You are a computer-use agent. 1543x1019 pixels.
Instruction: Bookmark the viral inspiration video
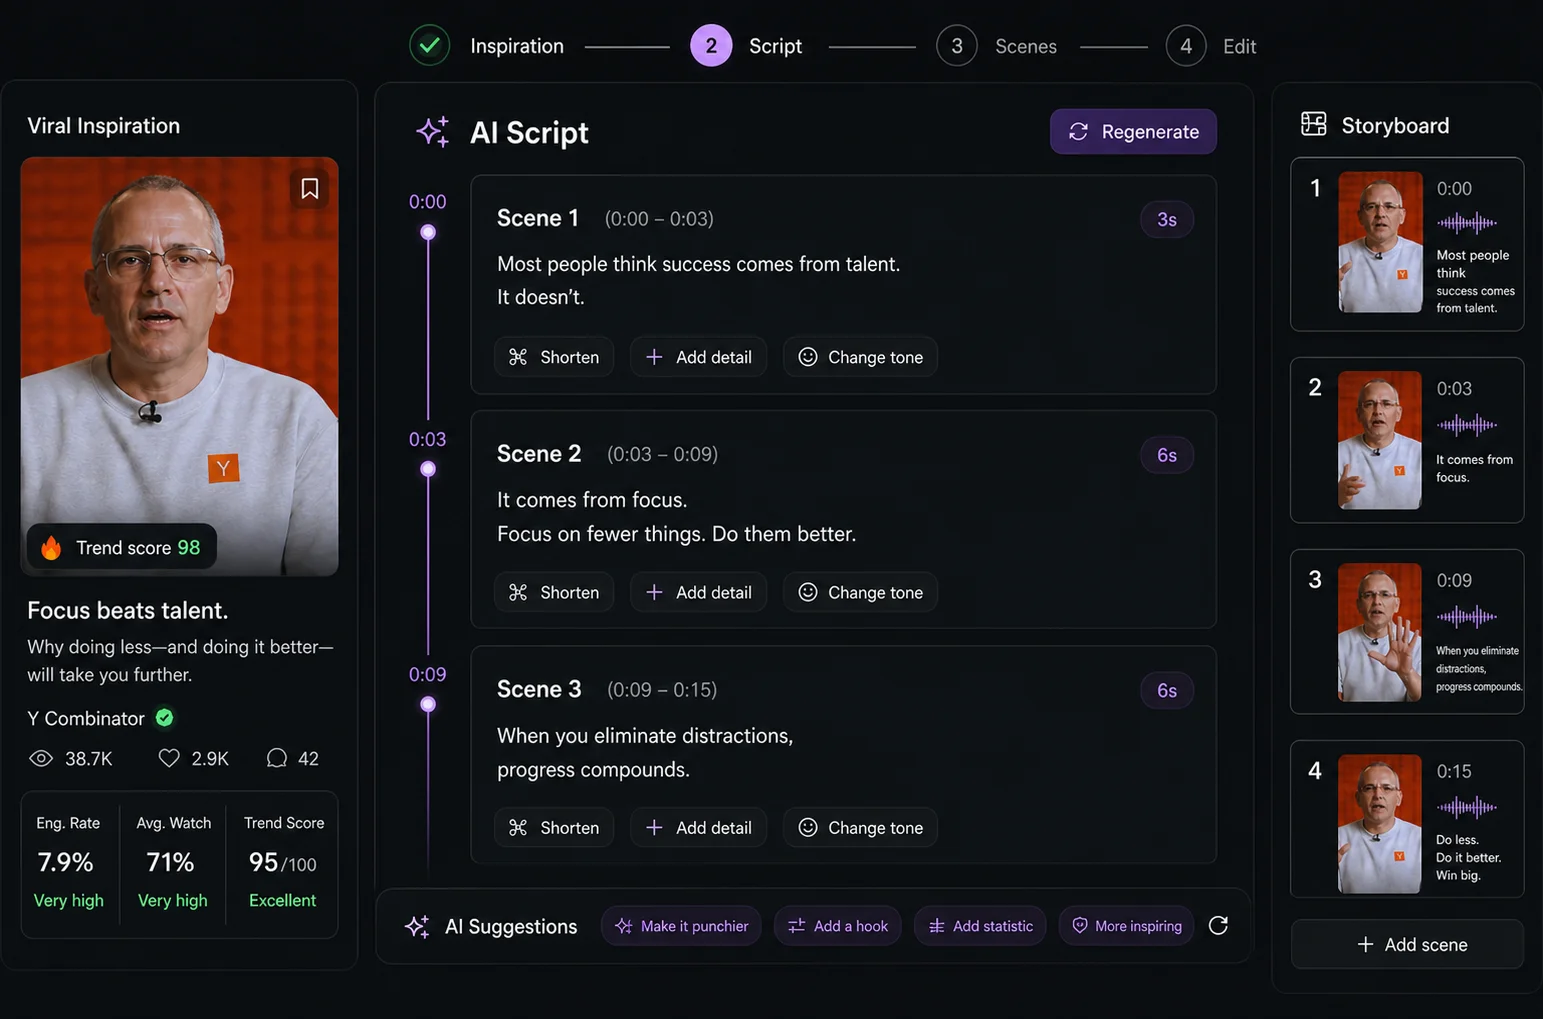[309, 188]
